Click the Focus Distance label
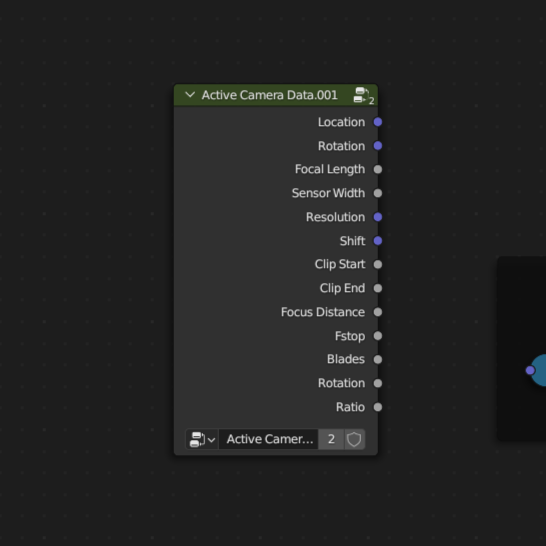The height and width of the screenshot is (546, 546). click(x=323, y=312)
